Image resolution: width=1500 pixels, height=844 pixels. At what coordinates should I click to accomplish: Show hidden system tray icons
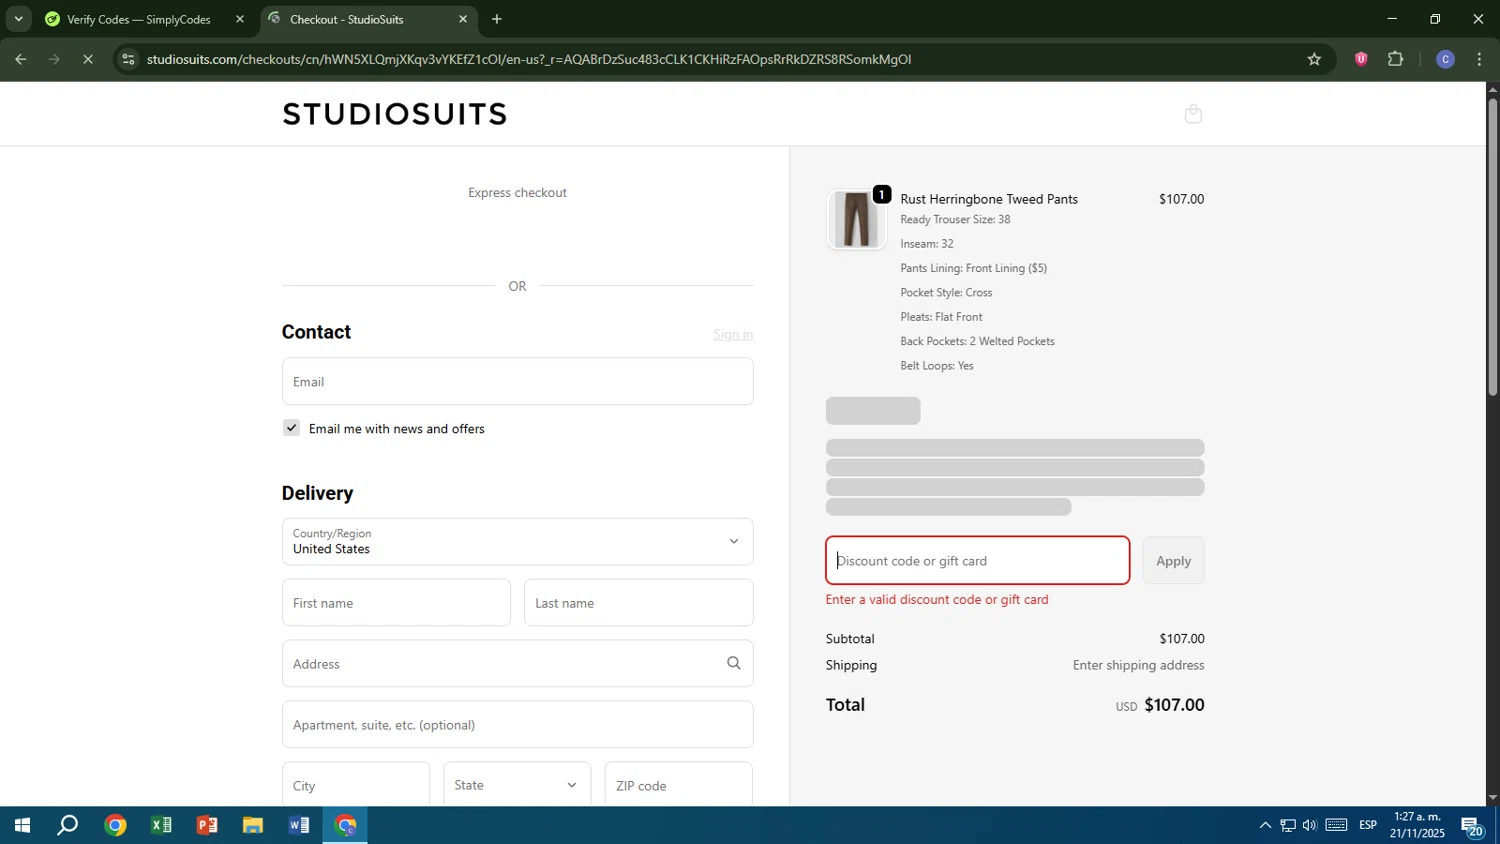click(x=1265, y=826)
